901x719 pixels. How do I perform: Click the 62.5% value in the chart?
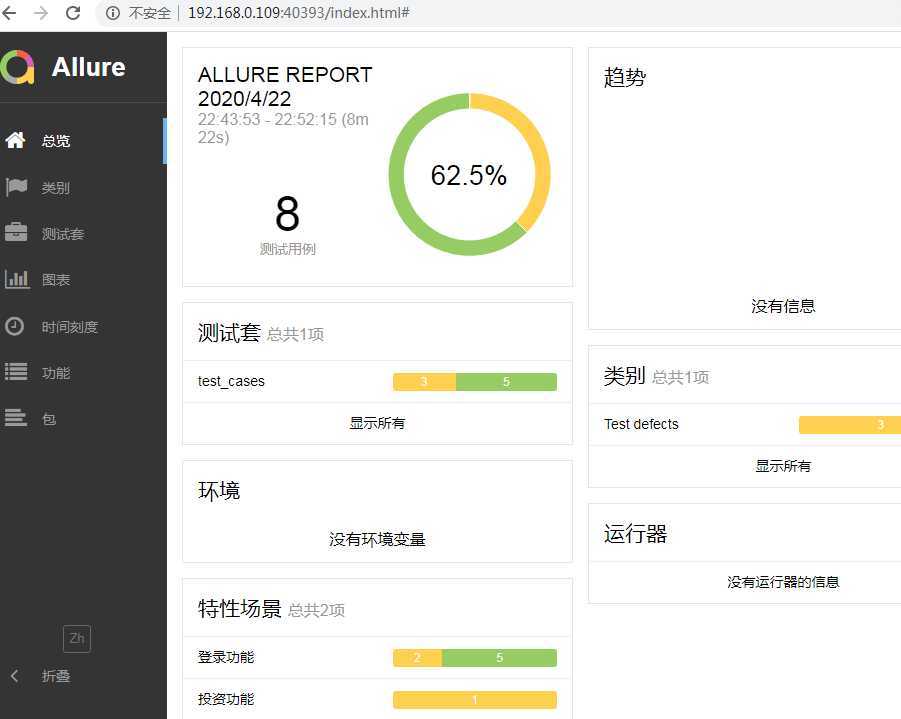pyautogui.click(x=469, y=175)
